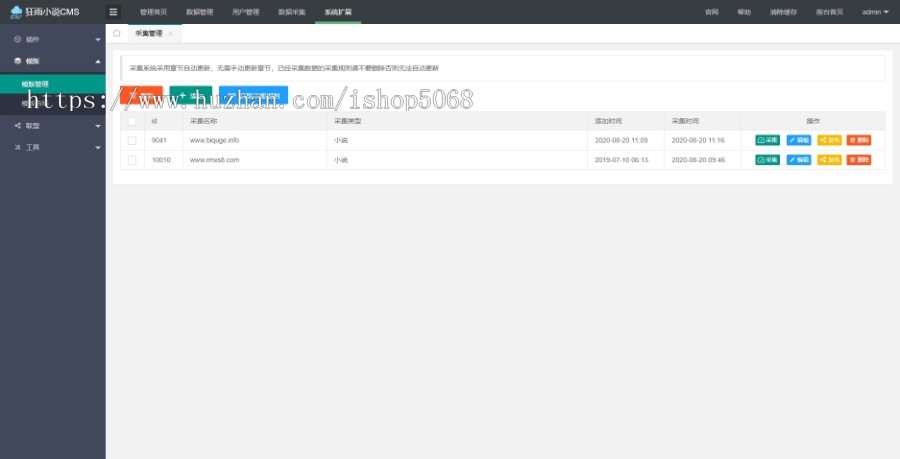This screenshot has height=459, width=900.
Task: Tick the checkbox for row 10010
Action: tap(132, 160)
